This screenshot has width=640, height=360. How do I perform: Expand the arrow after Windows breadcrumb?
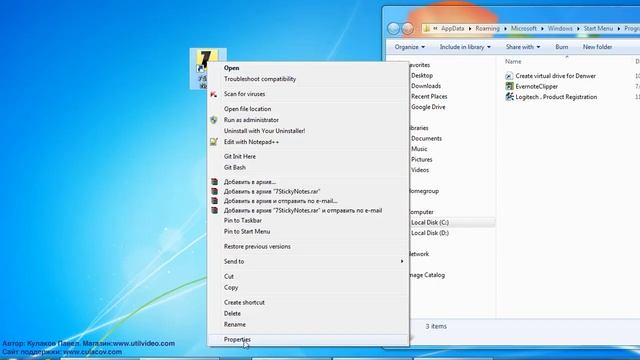pyautogui.click(x=578, y=29)
